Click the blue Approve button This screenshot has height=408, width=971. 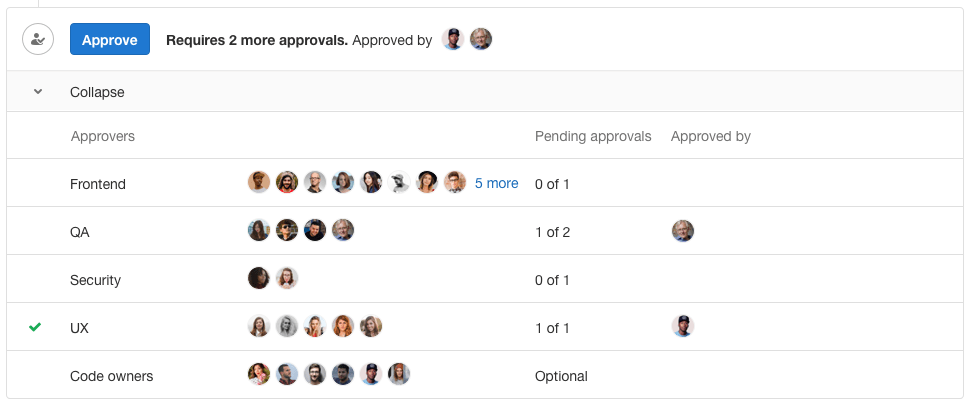110,40
